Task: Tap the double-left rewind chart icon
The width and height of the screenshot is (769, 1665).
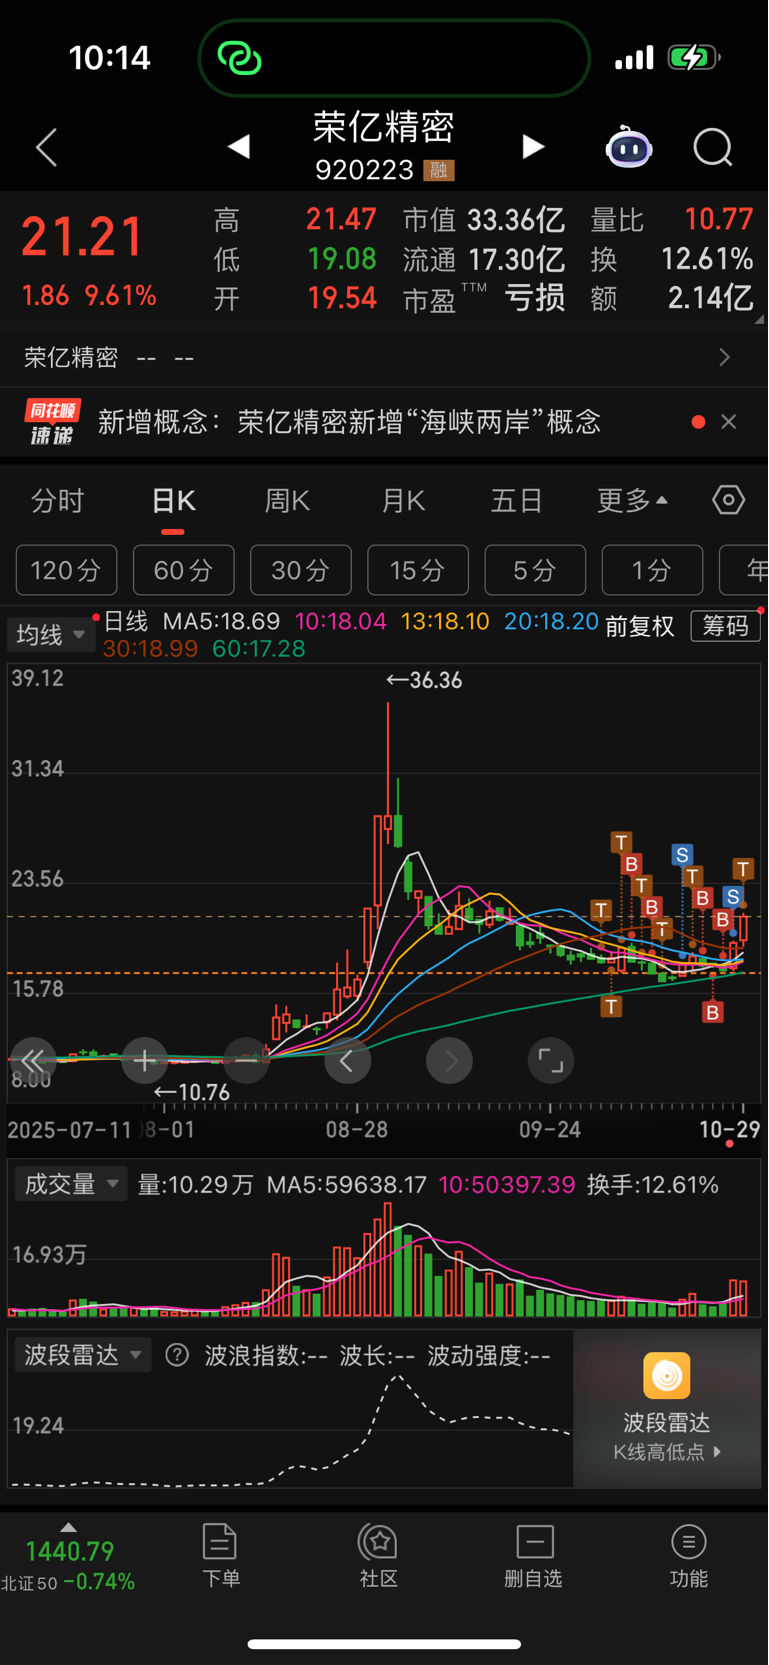Action: 33,1060
